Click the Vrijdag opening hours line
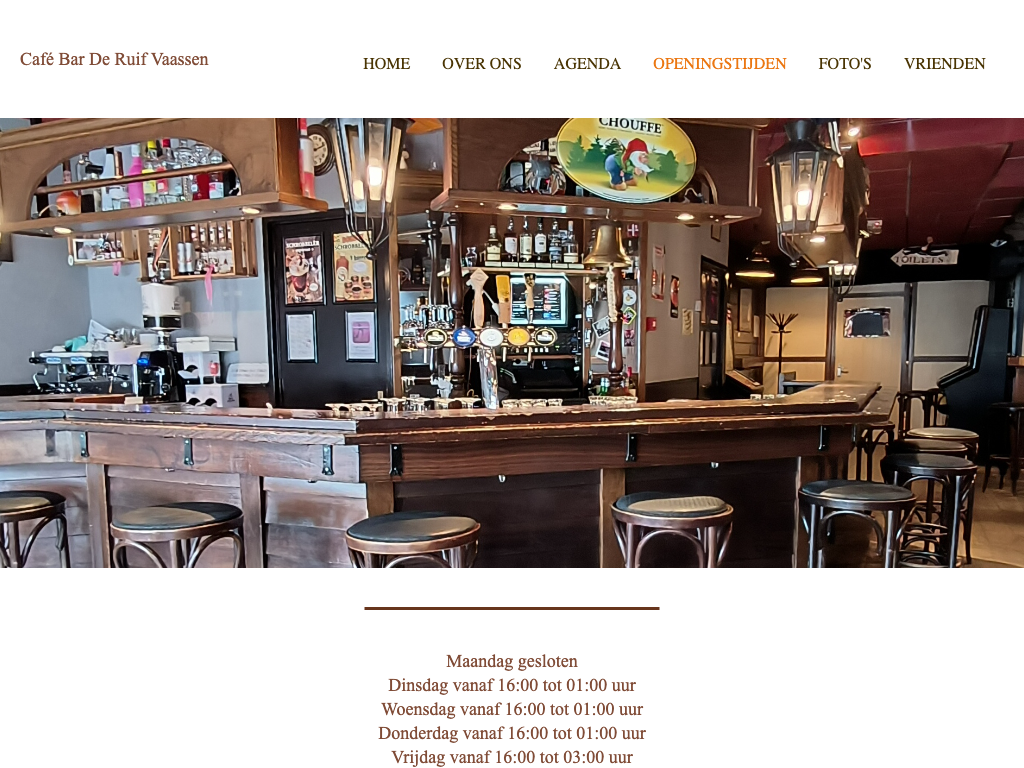Screen dimensions: 1024x768 coord(512,758)
